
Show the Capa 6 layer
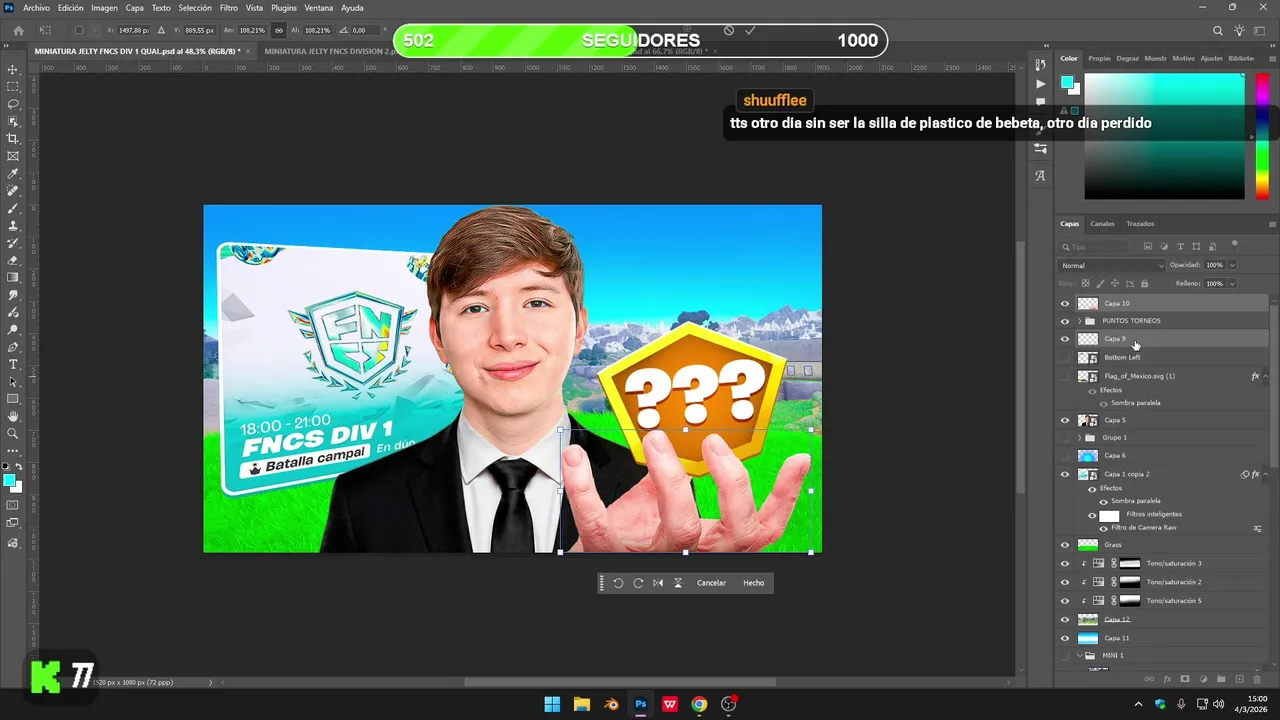[x=1065, y=456]
